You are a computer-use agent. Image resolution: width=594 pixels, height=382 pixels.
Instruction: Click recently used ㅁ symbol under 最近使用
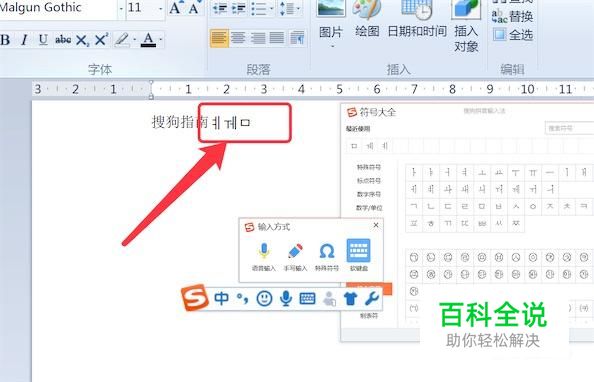(354, 146)
